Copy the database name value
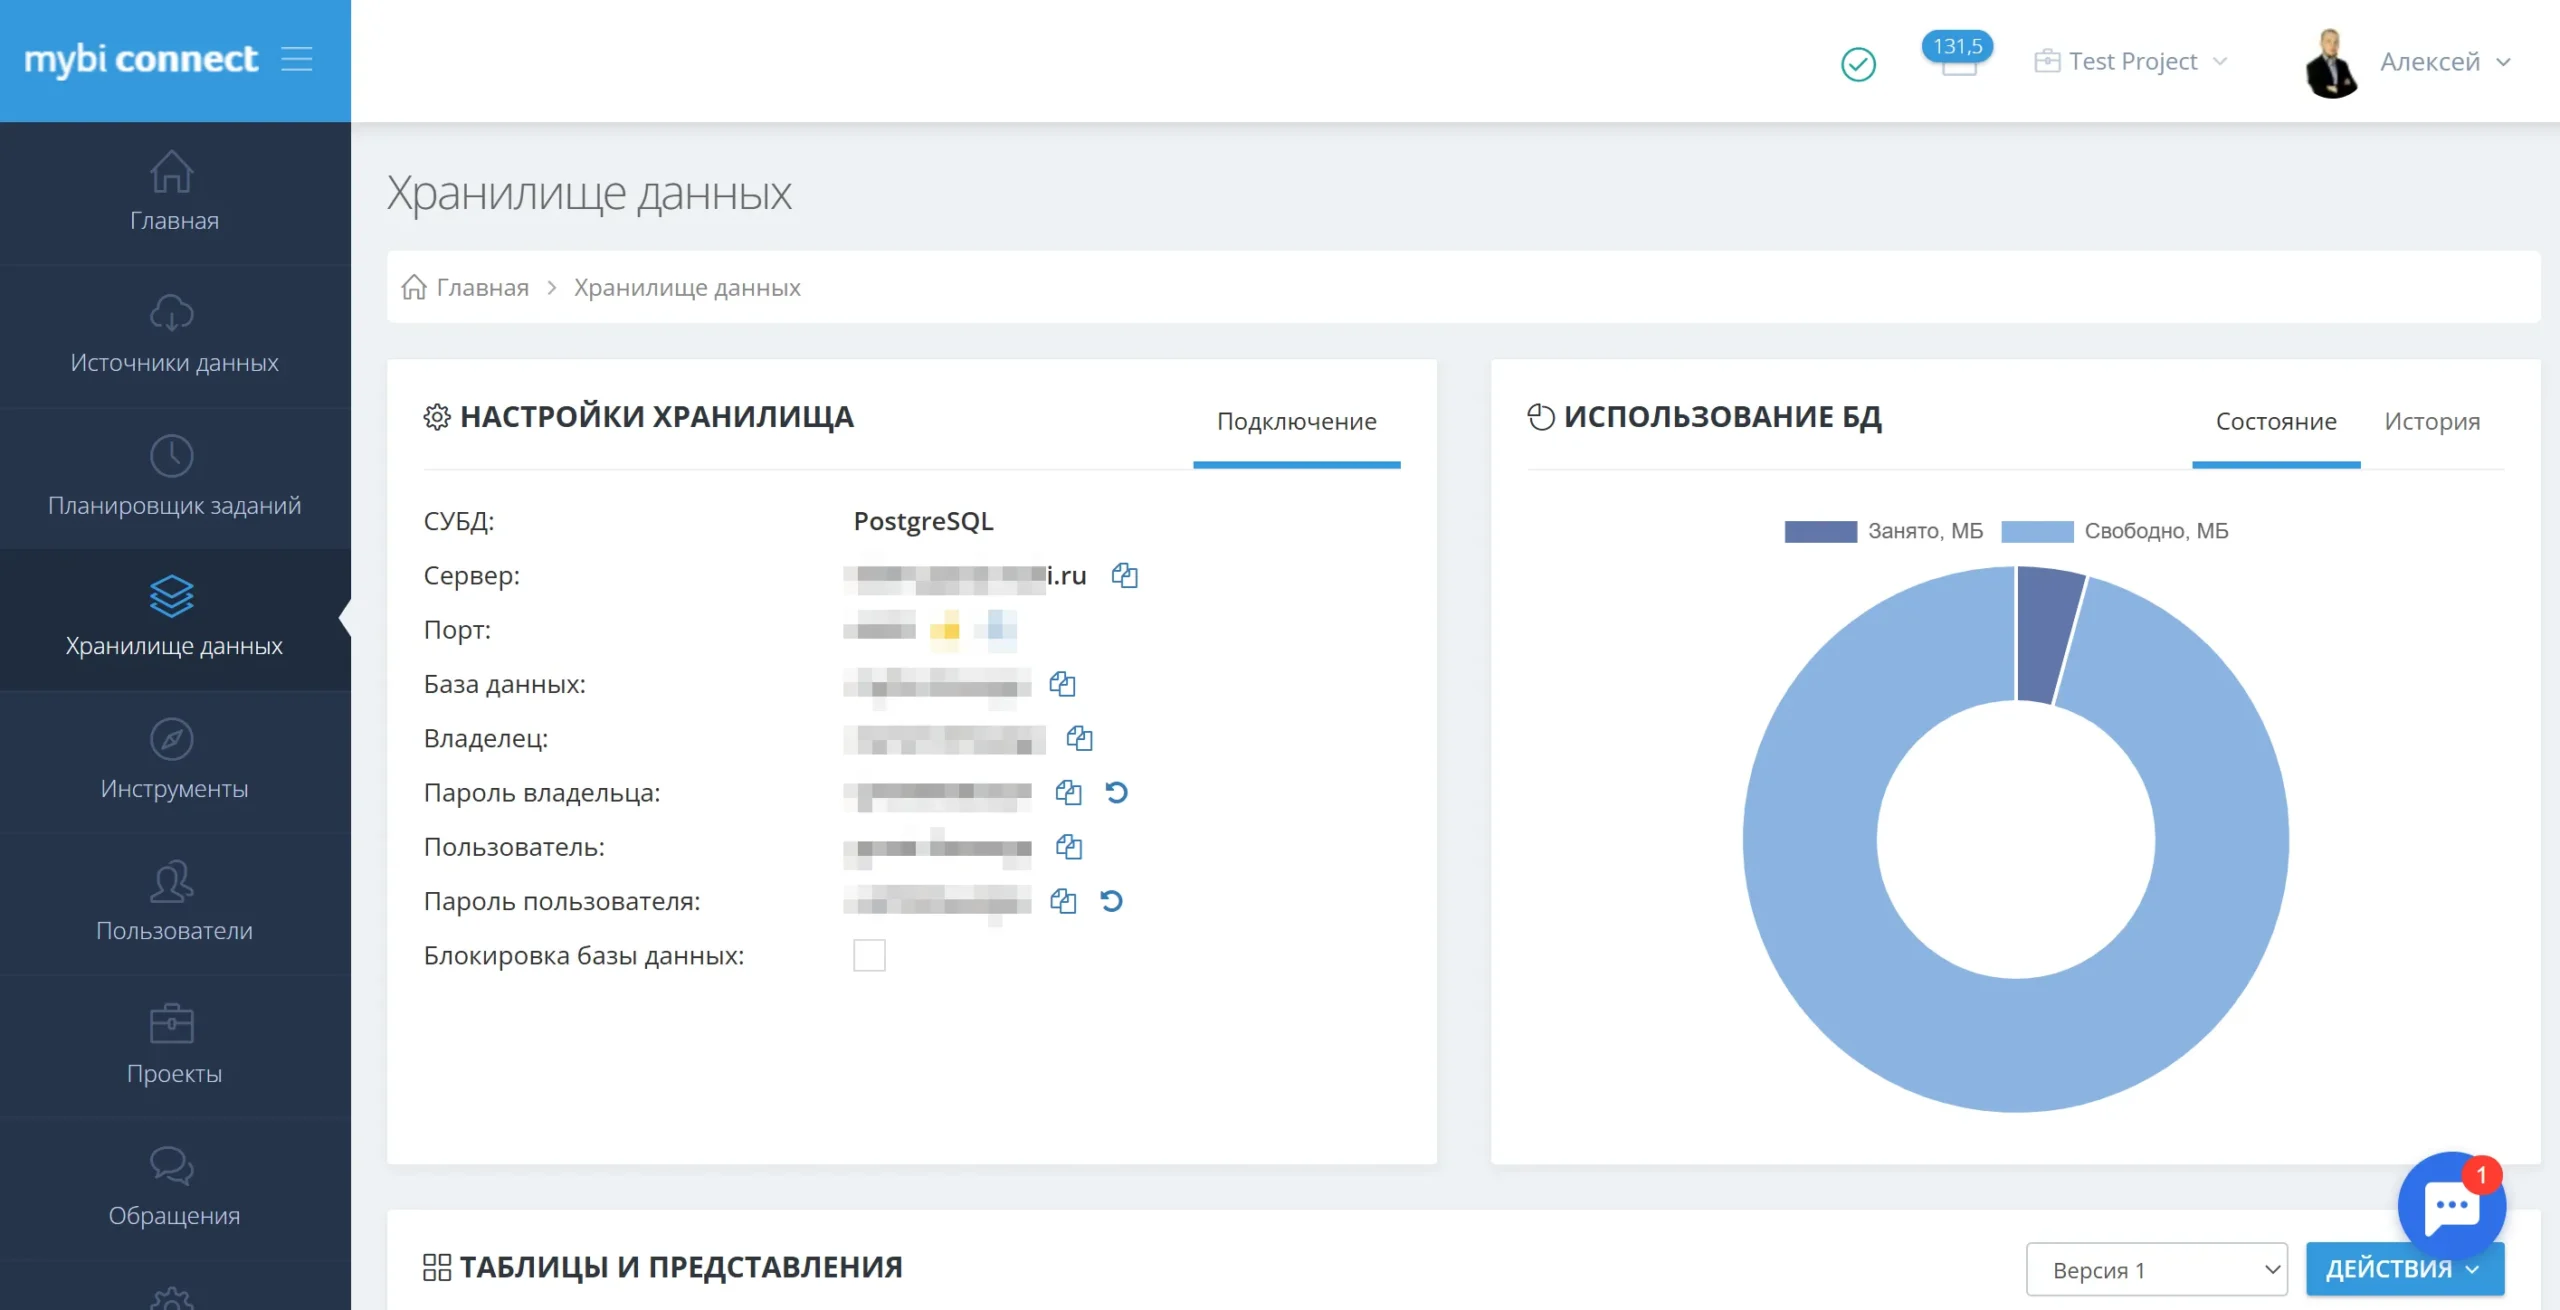The image size is (2560, 1310). point(1062,684)
